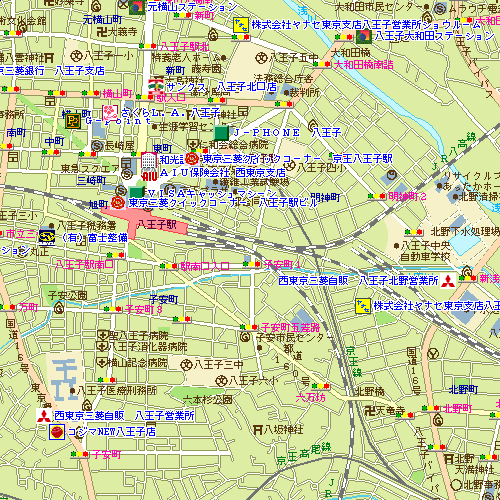The width and height of the screenshot is (500, 500).
Task: Click hospital icon beside 聖八王子病院
Action: [x=103, y=335]
